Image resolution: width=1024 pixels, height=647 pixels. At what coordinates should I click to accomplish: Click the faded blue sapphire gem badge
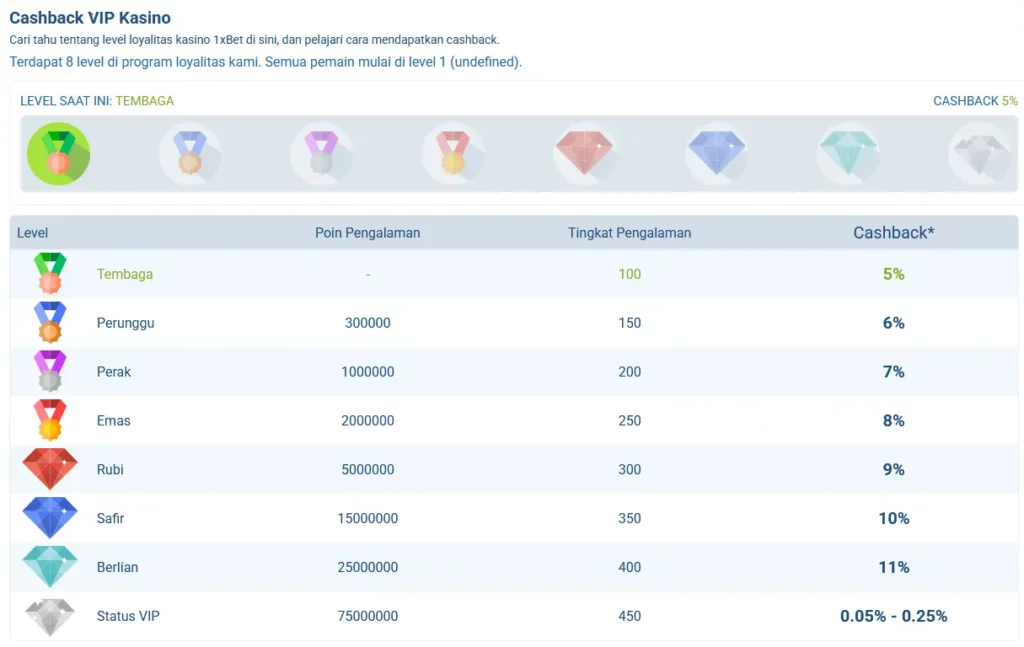[x=716, y=154]
